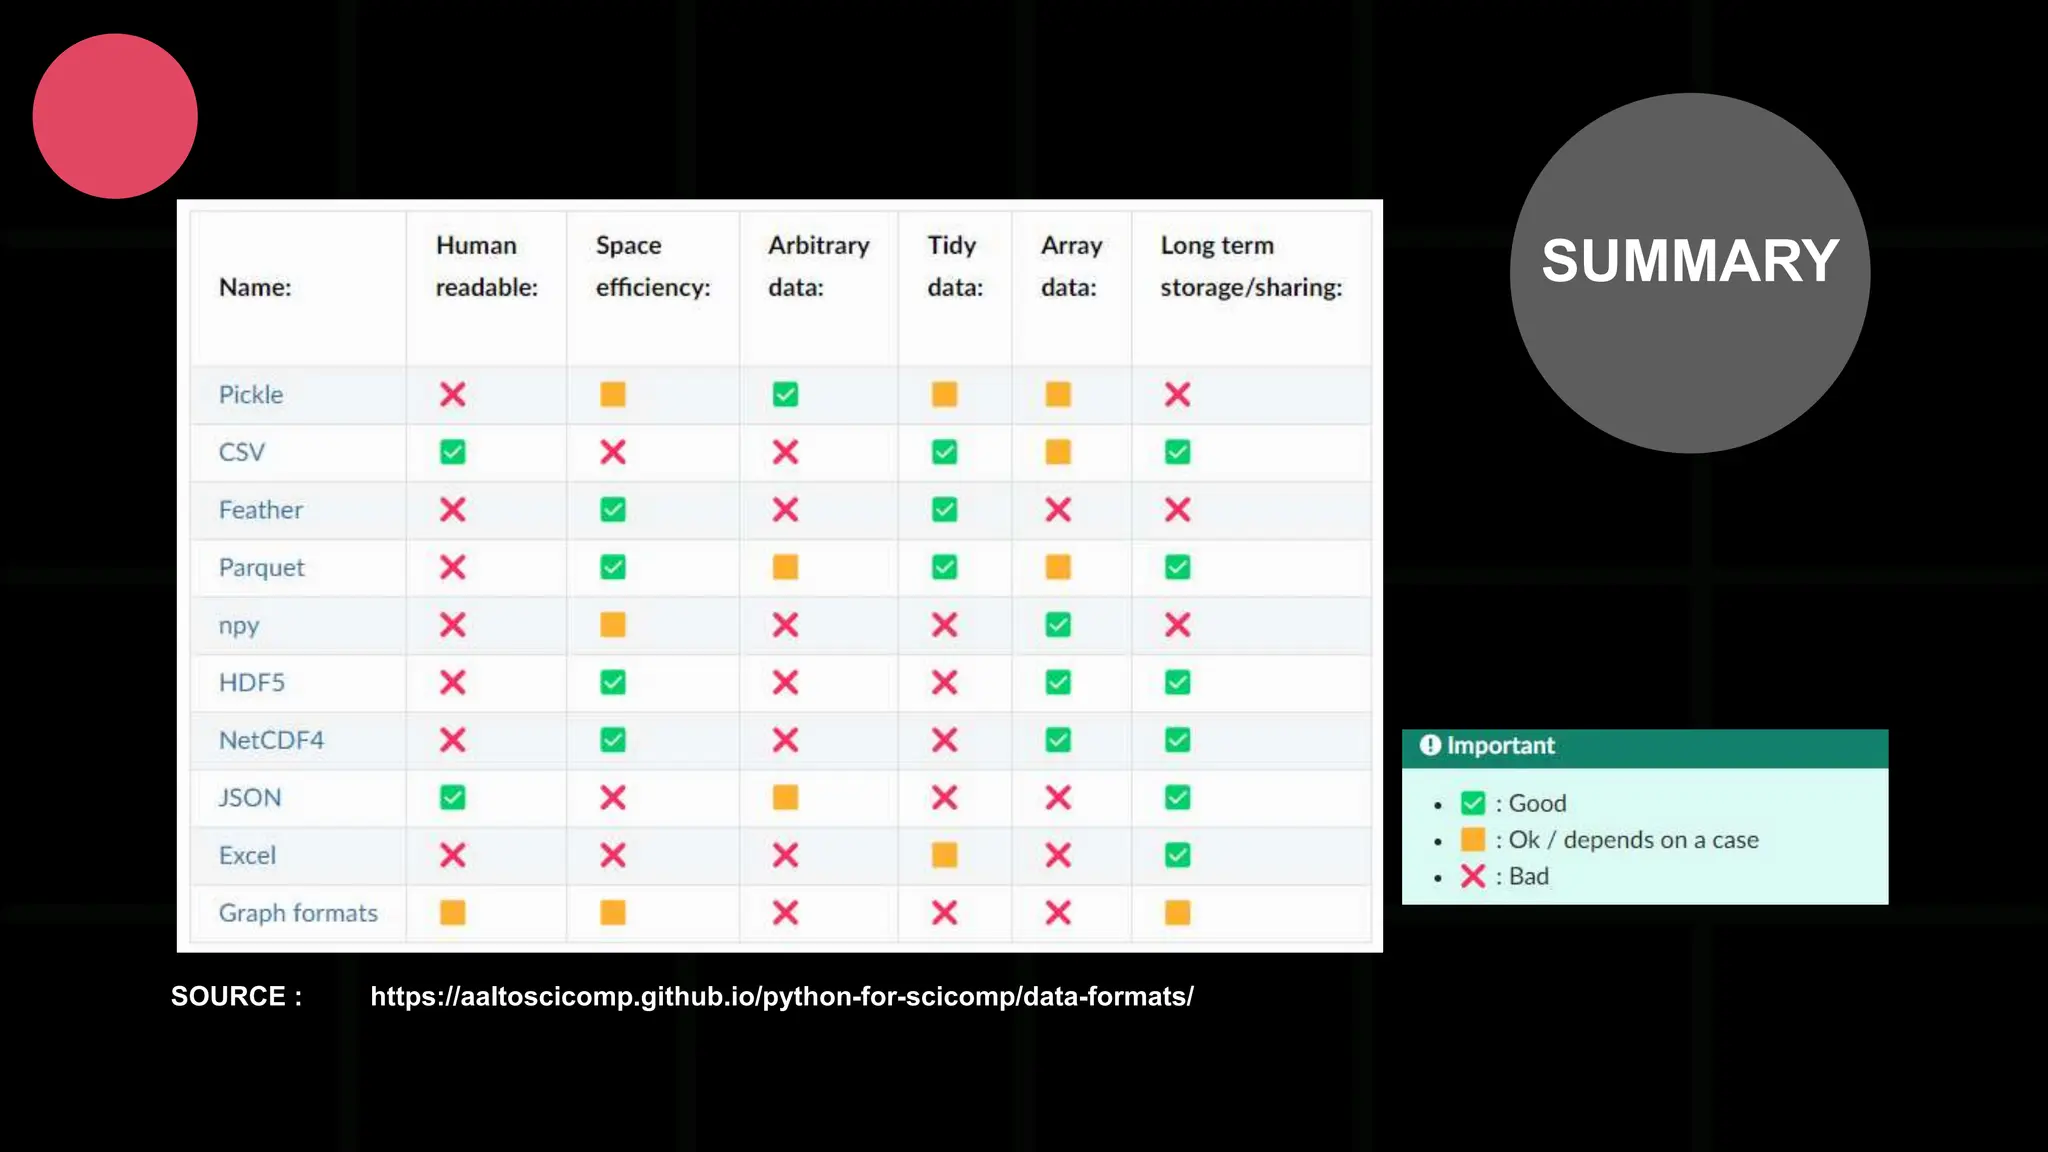Click Graph formats' orange square under Long term storage
This screenshot has width=2048, height=1152.
coord(1177,912)
